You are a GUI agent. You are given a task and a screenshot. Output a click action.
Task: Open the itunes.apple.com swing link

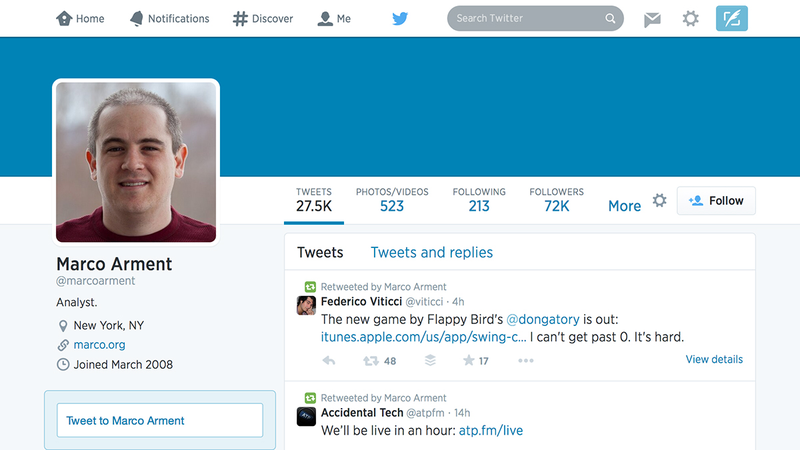coord(423,337)
